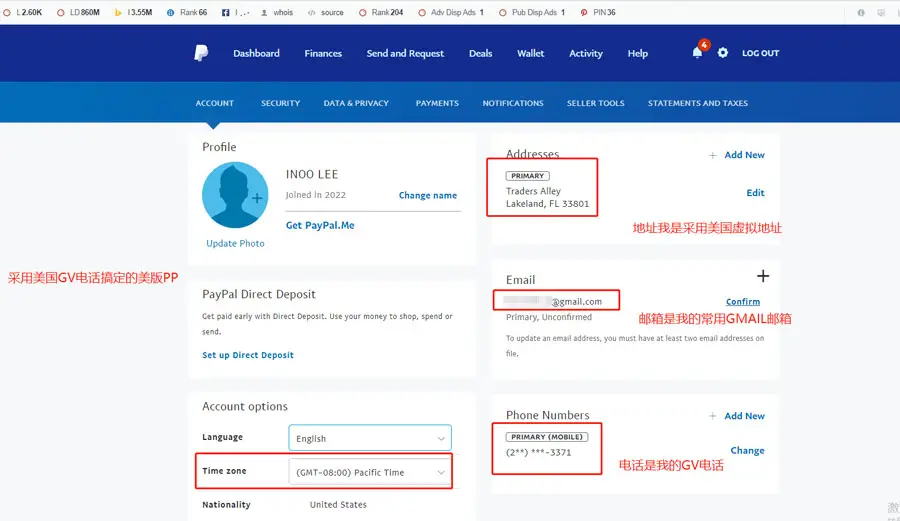This screenshot has height=521, width=900.
Task: Click the LD 860M toolbar indicator
Action: point(79,12)
